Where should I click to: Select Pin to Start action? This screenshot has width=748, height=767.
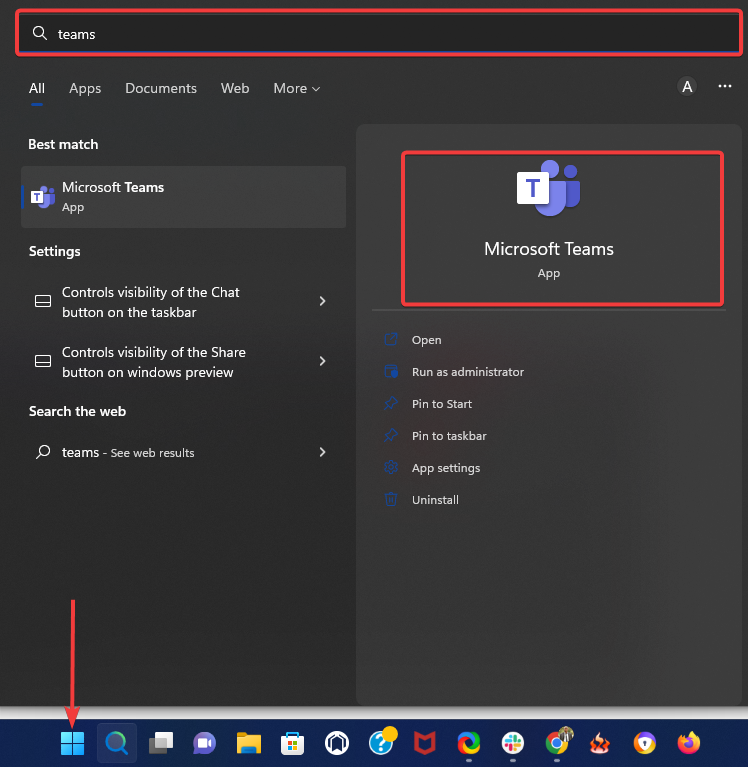point(442,404)
